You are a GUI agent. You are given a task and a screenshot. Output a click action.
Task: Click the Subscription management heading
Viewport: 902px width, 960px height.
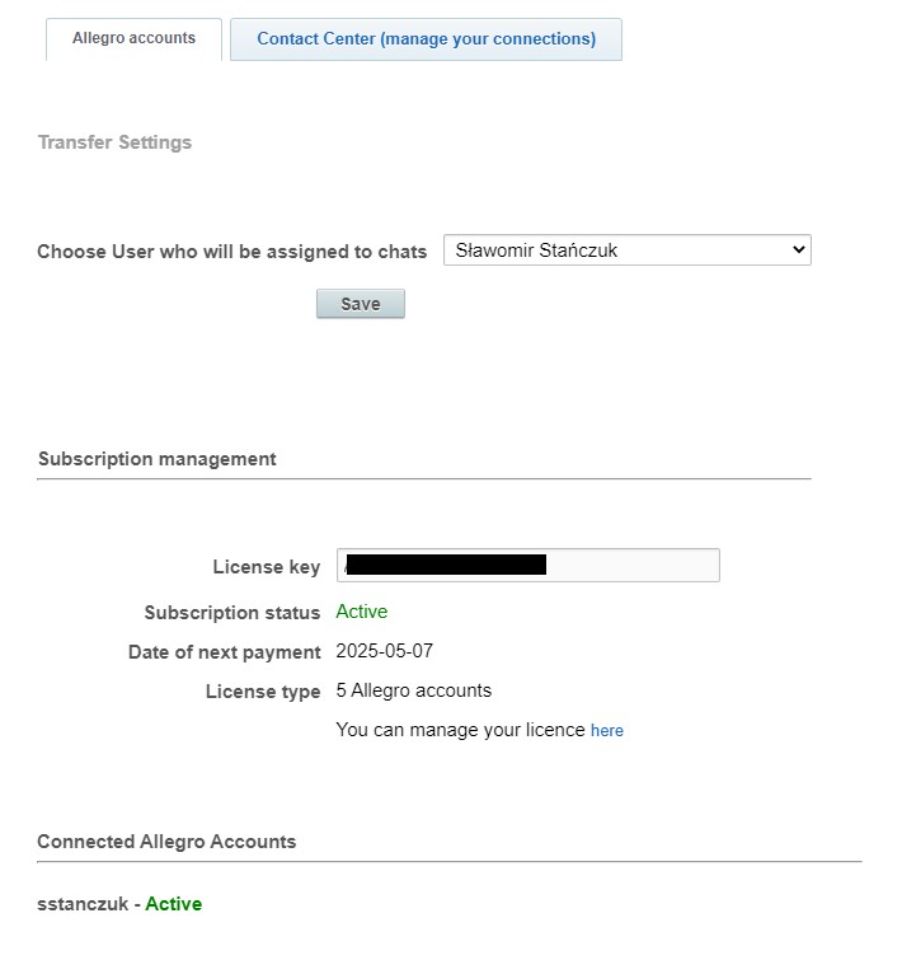point(157,459)
